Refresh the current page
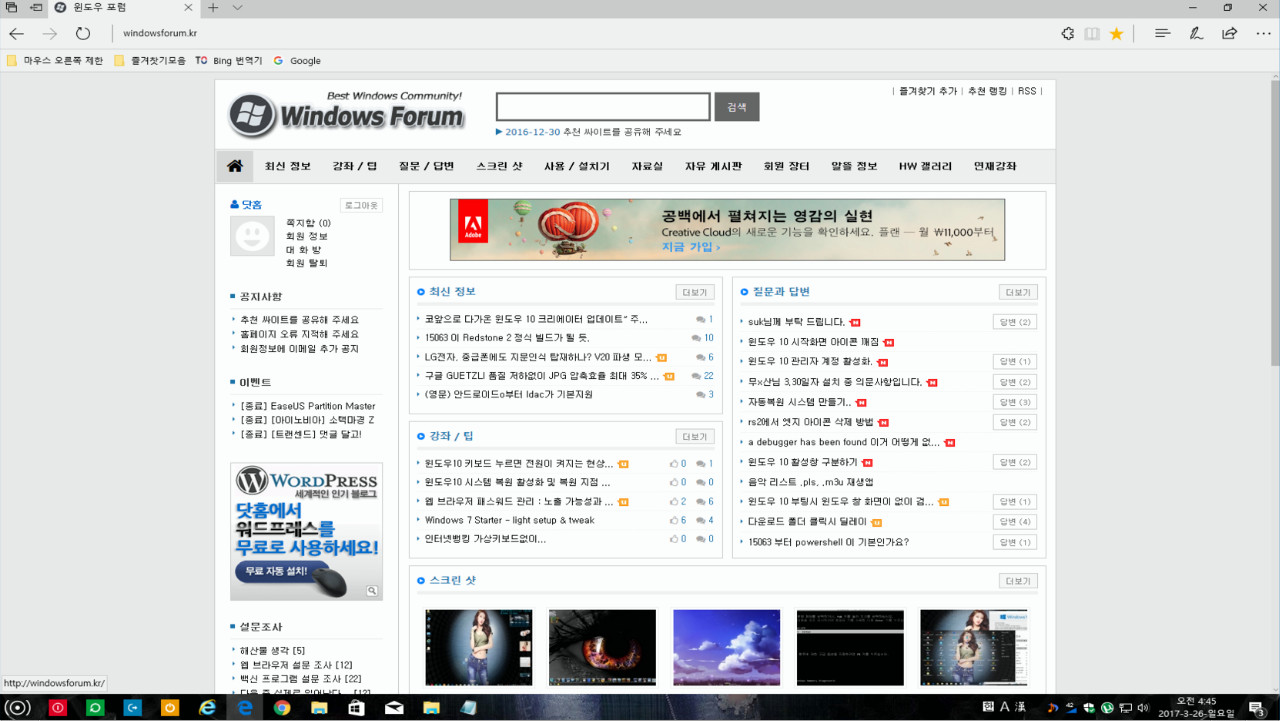1280x721 pixels. 83,33
